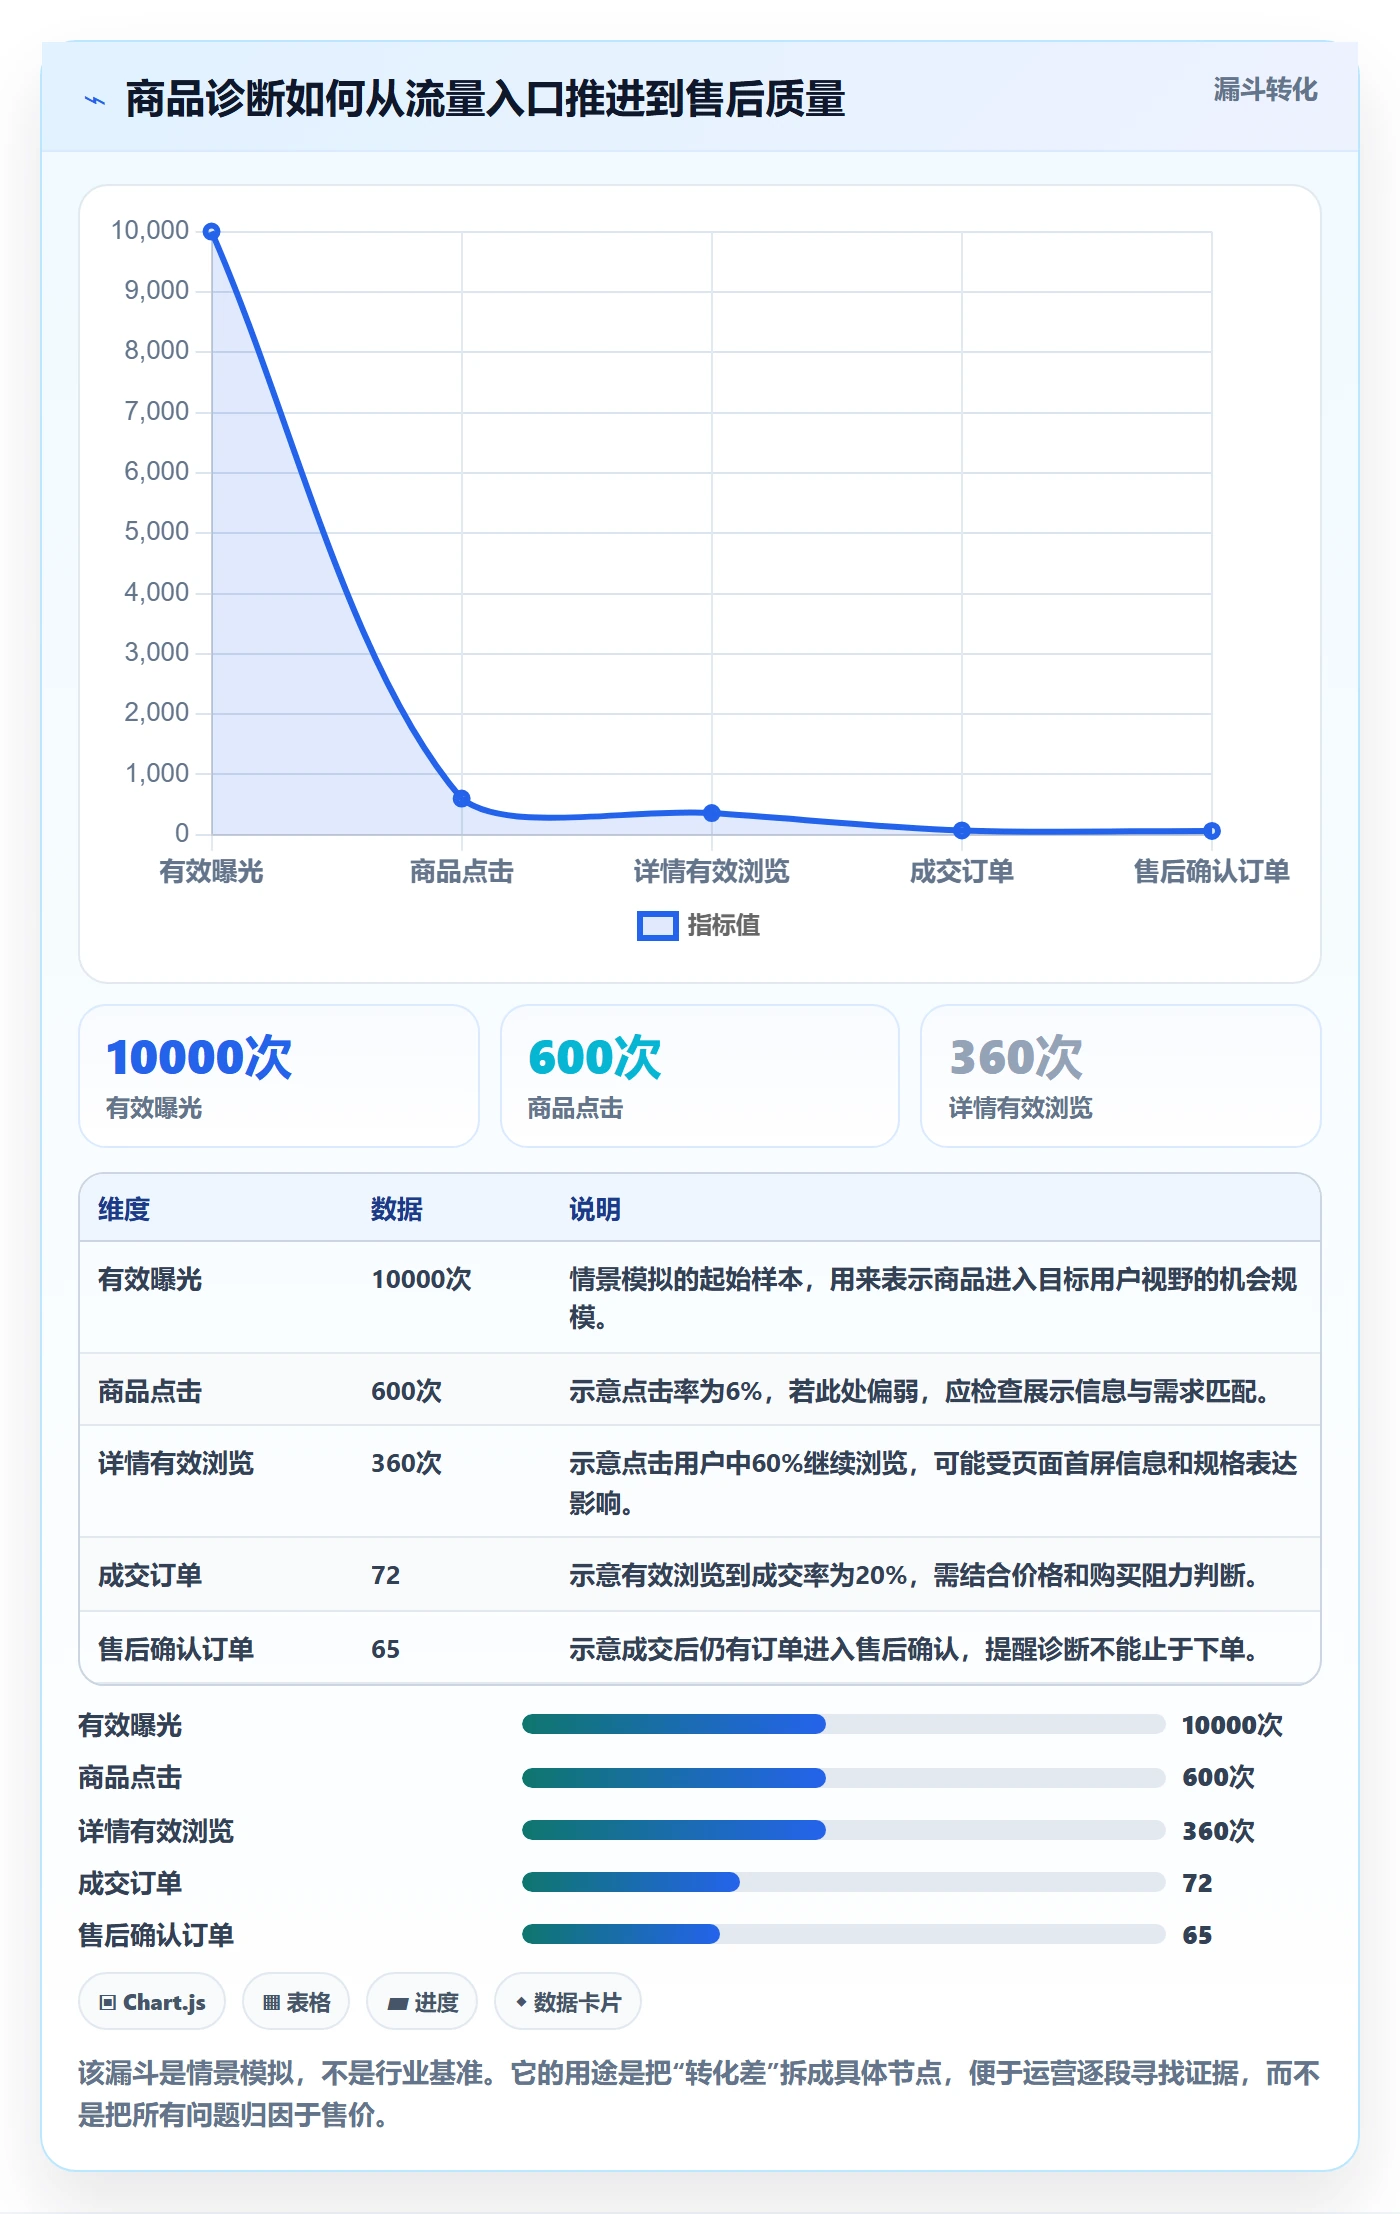Click the 商品点击 progress bar
The height and width of the screenshot is (2214, 1400).
click(844, 1777)
